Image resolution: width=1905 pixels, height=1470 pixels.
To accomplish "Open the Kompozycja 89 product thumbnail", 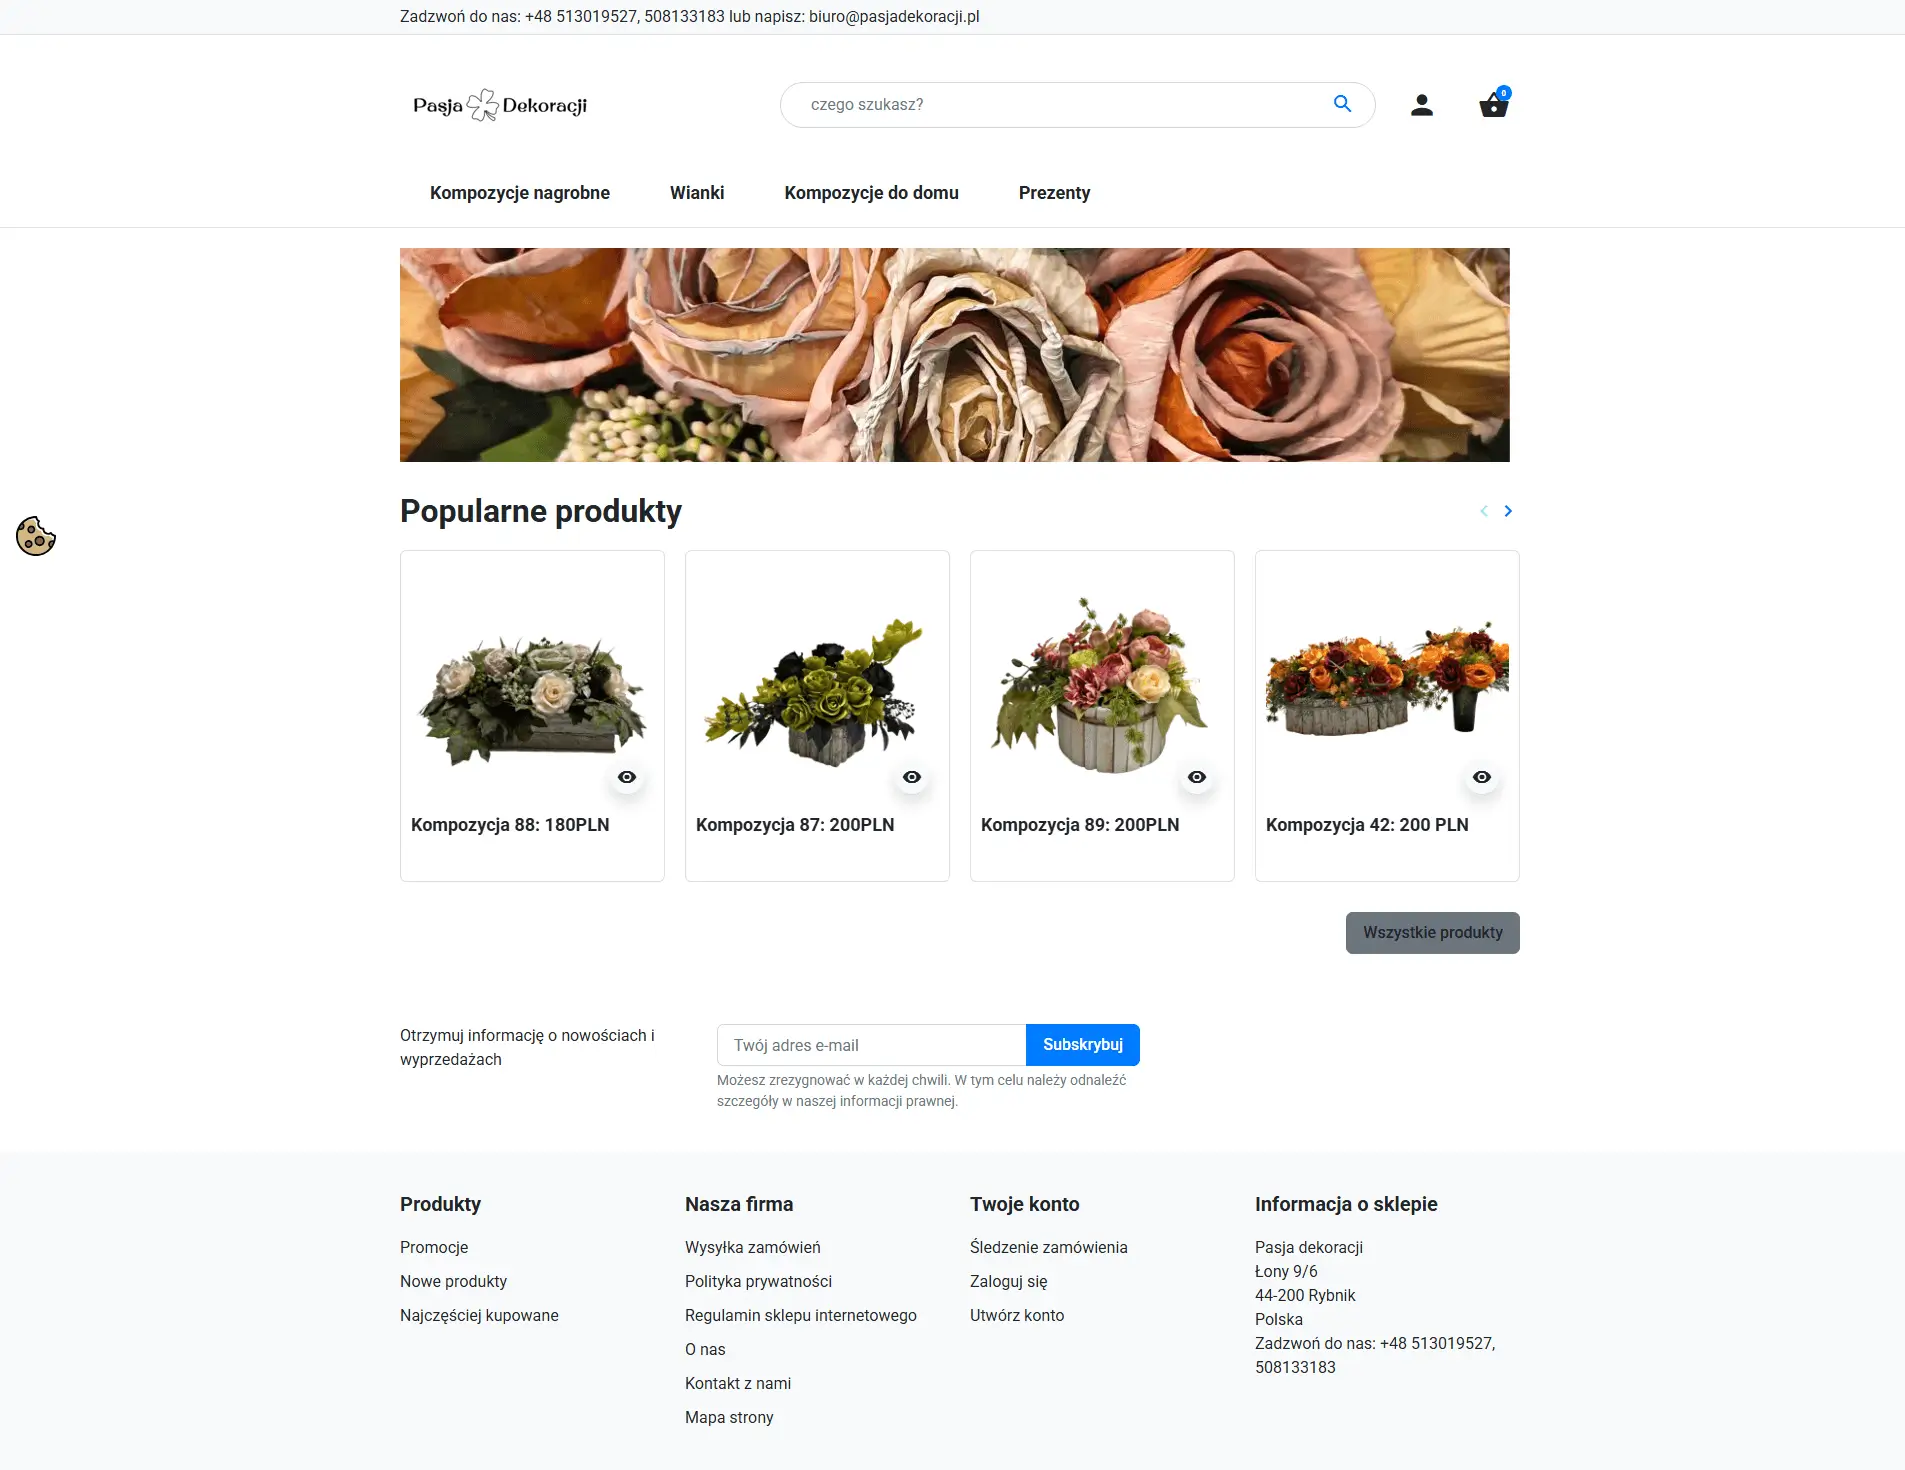I will pos(1101,685).
